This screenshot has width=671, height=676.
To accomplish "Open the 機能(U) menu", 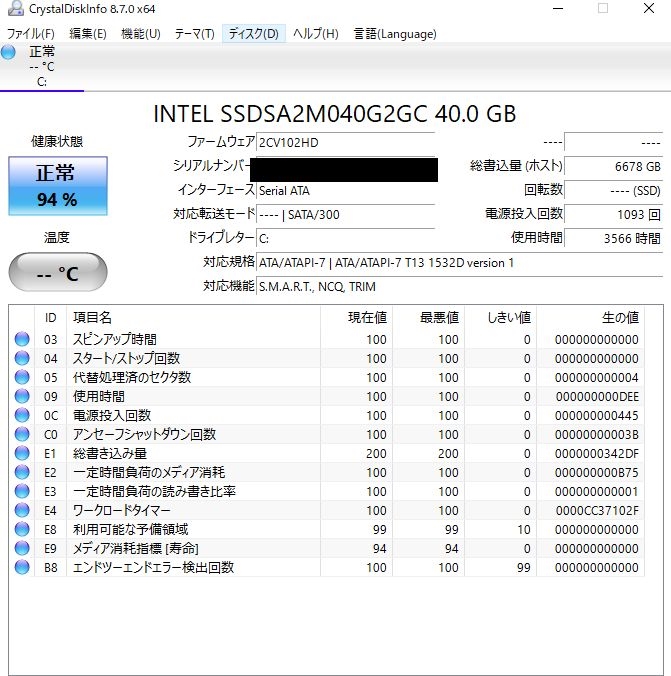I will (x=141, y=34).
